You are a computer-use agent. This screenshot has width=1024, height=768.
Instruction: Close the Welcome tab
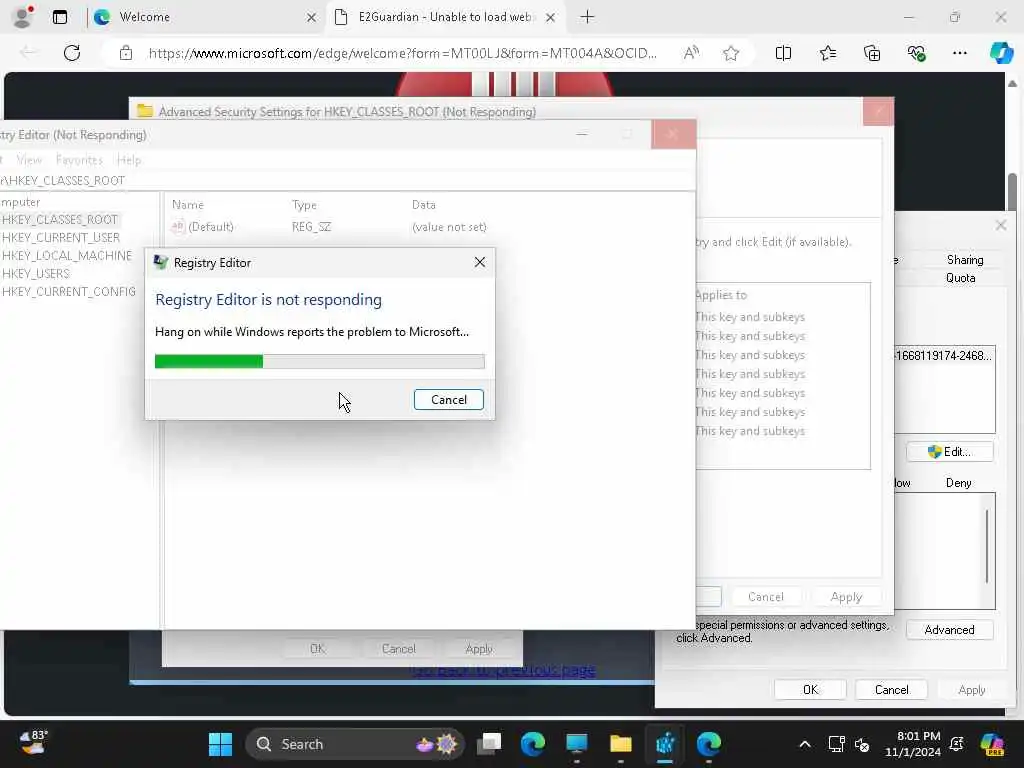312,18
